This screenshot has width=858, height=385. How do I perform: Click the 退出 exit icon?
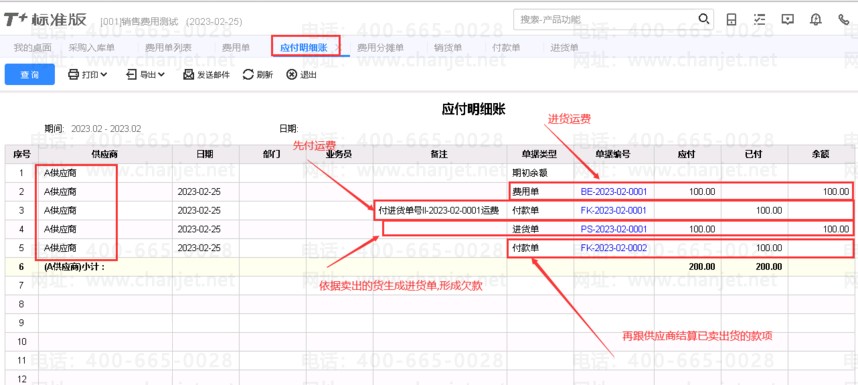click(x=292, y=74)
